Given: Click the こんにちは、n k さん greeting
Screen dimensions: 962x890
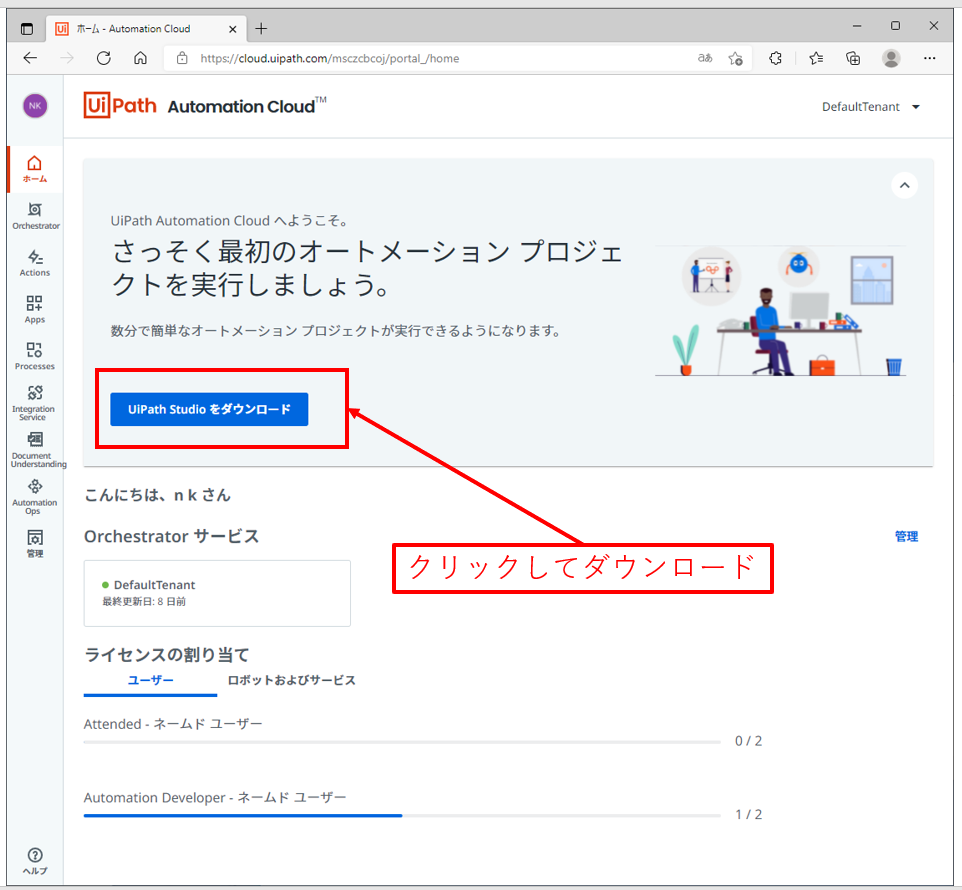Looking at the screenshot, I should (157, 495).
